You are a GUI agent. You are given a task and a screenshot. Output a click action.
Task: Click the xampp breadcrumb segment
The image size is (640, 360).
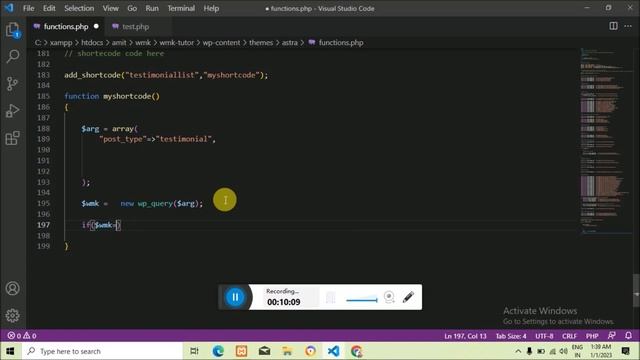tap(61, 42)
